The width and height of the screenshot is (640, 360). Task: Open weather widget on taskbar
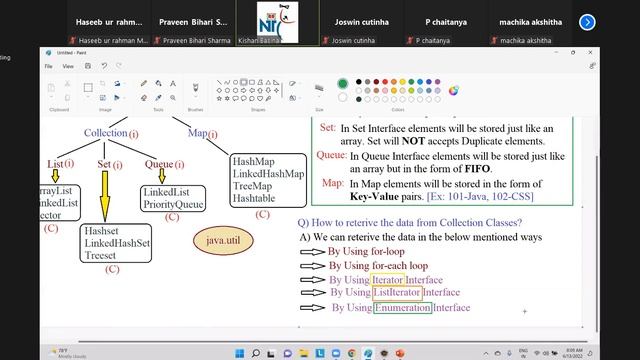pyautogui.click(x=67, y=353)
